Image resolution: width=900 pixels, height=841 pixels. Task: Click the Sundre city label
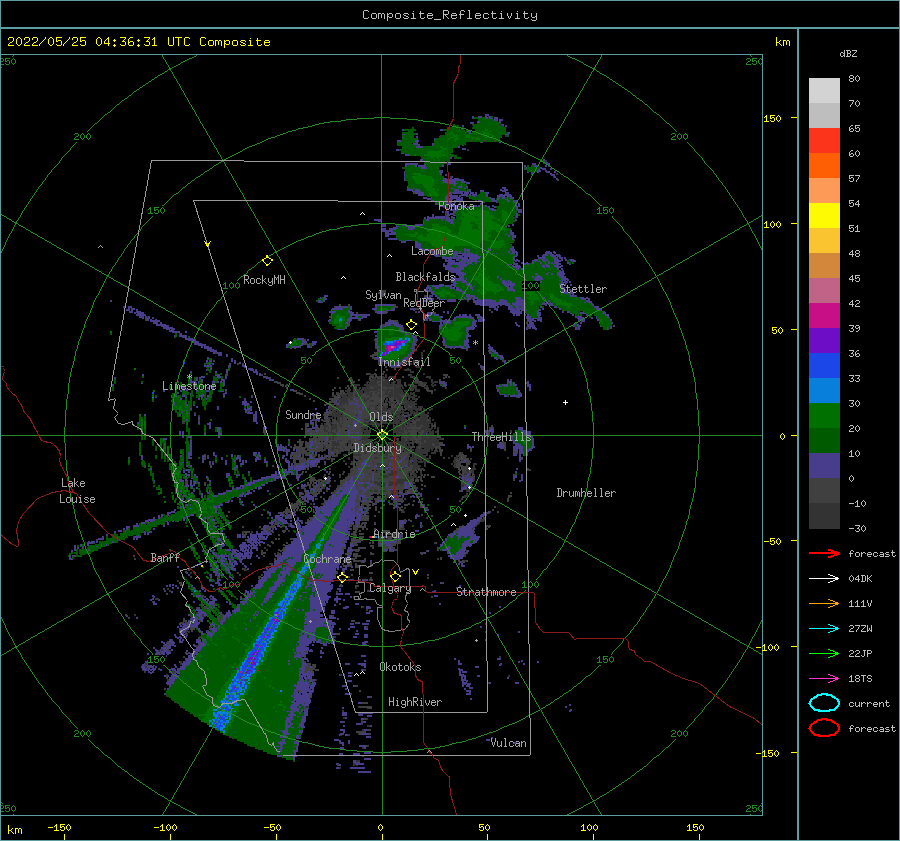pyautogui.click(x=303, y=414)
